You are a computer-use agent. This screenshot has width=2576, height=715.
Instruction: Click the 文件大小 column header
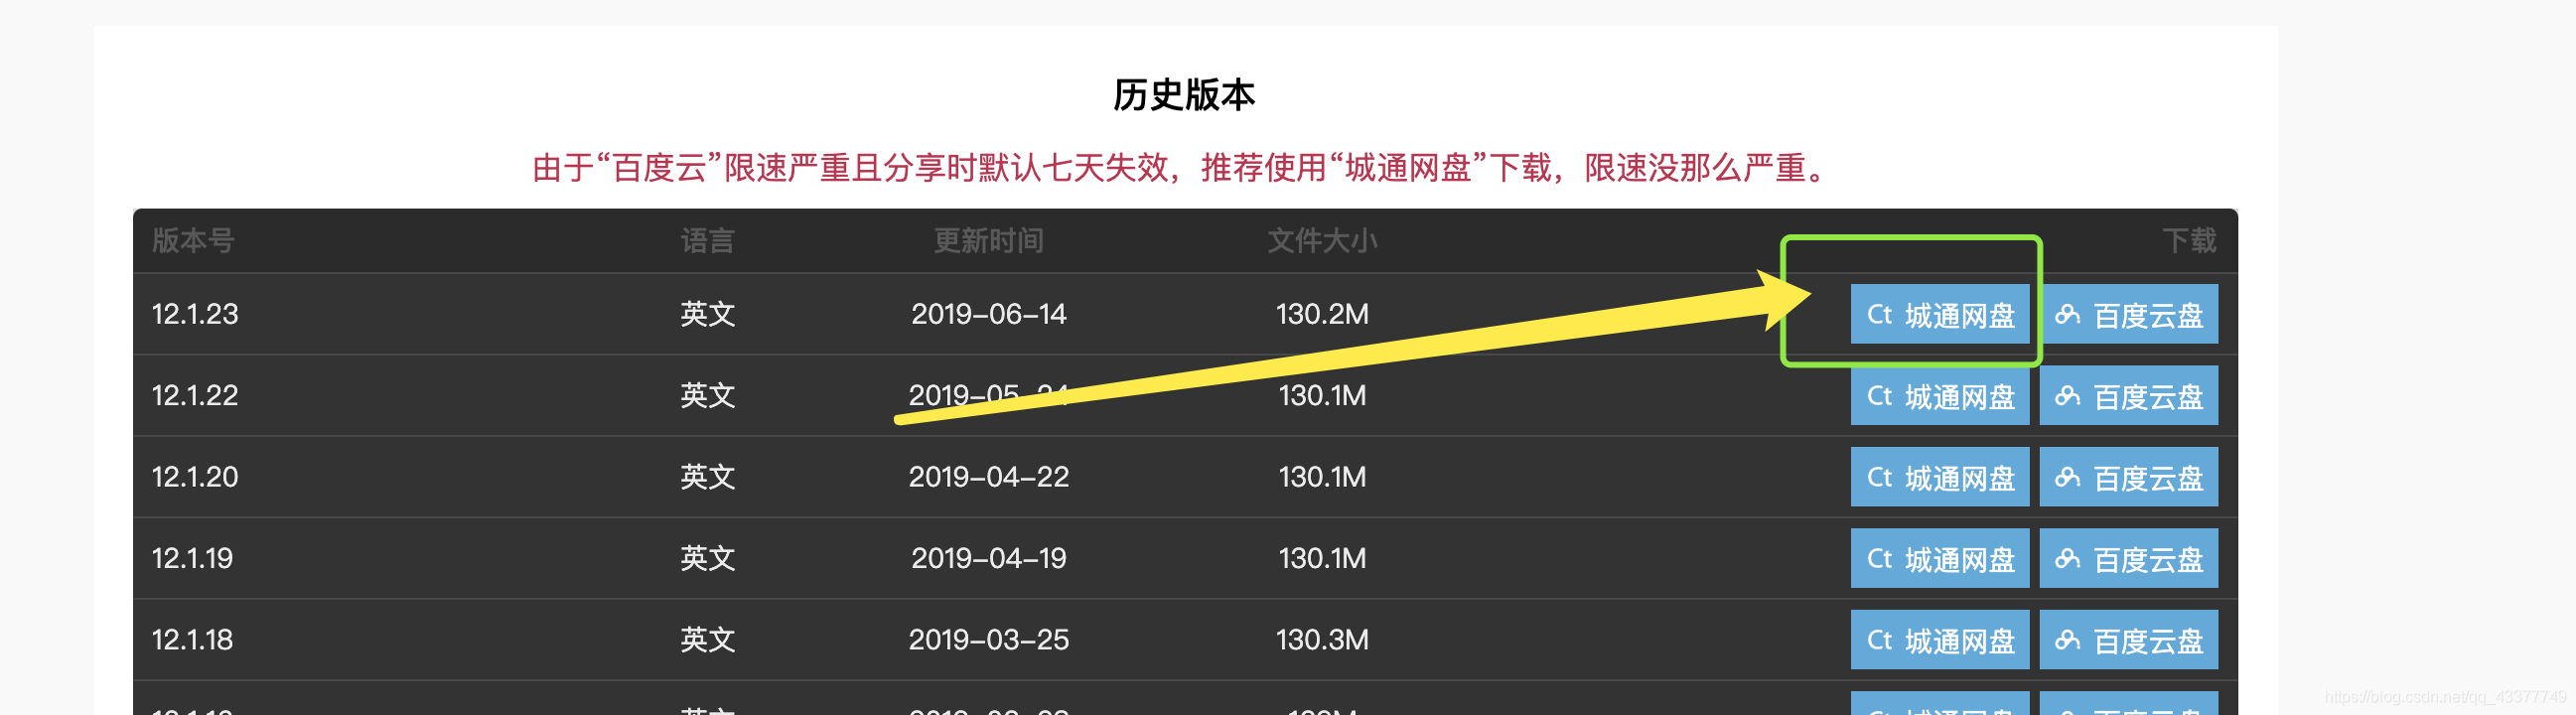pos(1322,241)
